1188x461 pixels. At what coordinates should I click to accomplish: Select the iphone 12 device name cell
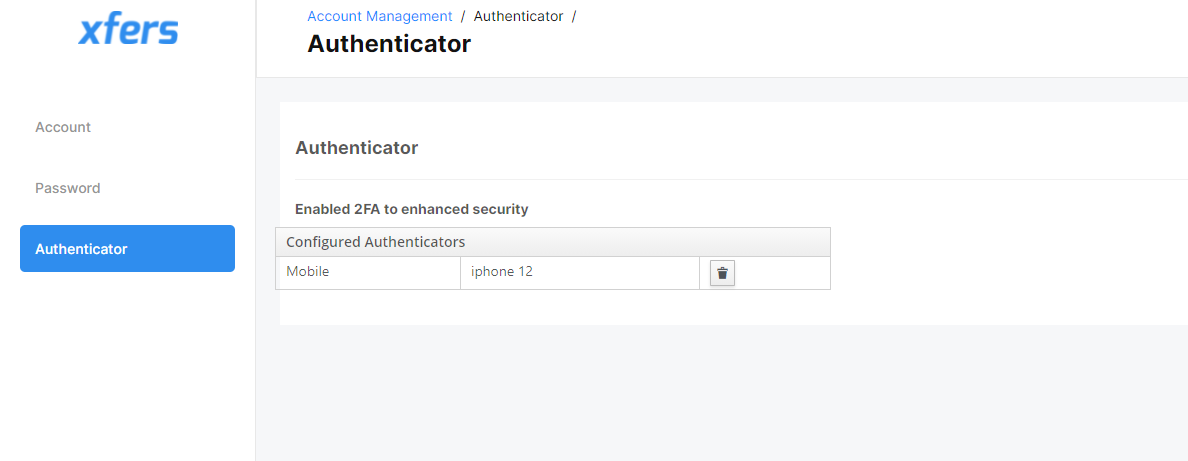point(580,273)
